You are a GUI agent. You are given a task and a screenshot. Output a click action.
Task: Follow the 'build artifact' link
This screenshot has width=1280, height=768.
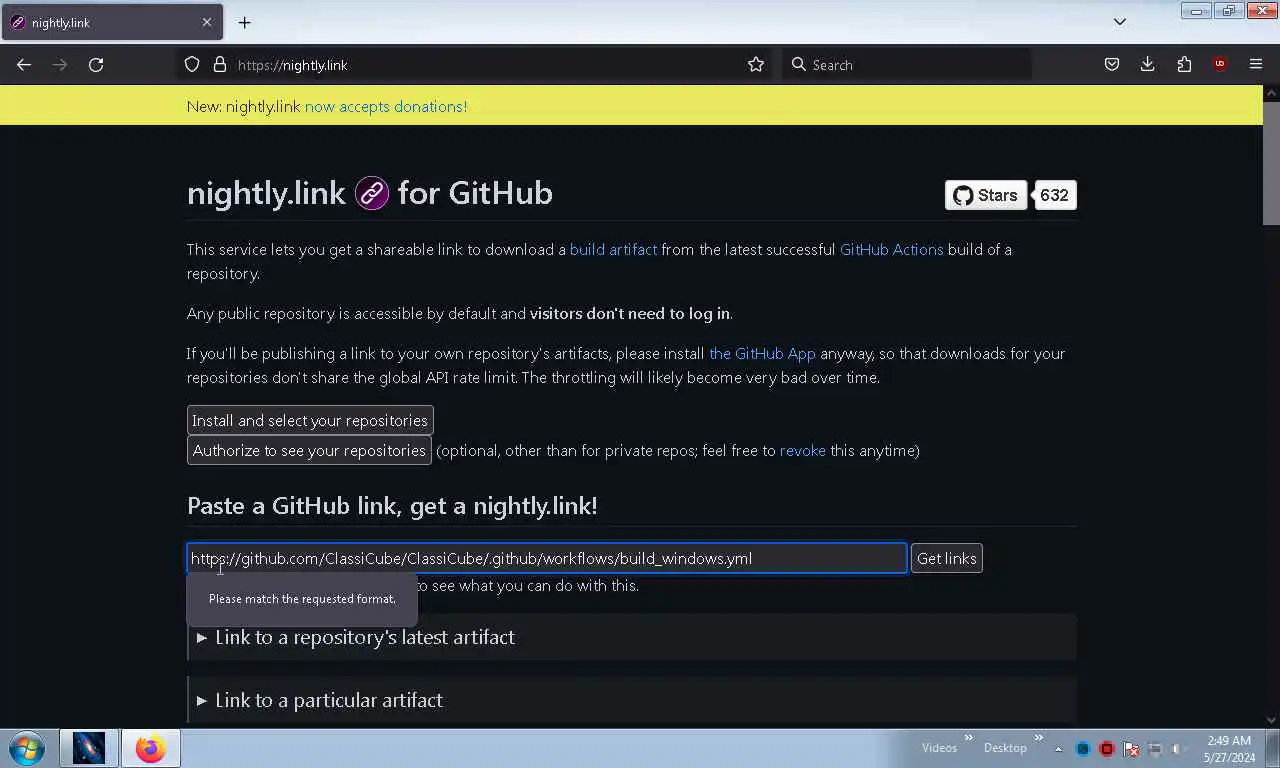point(613,250)
